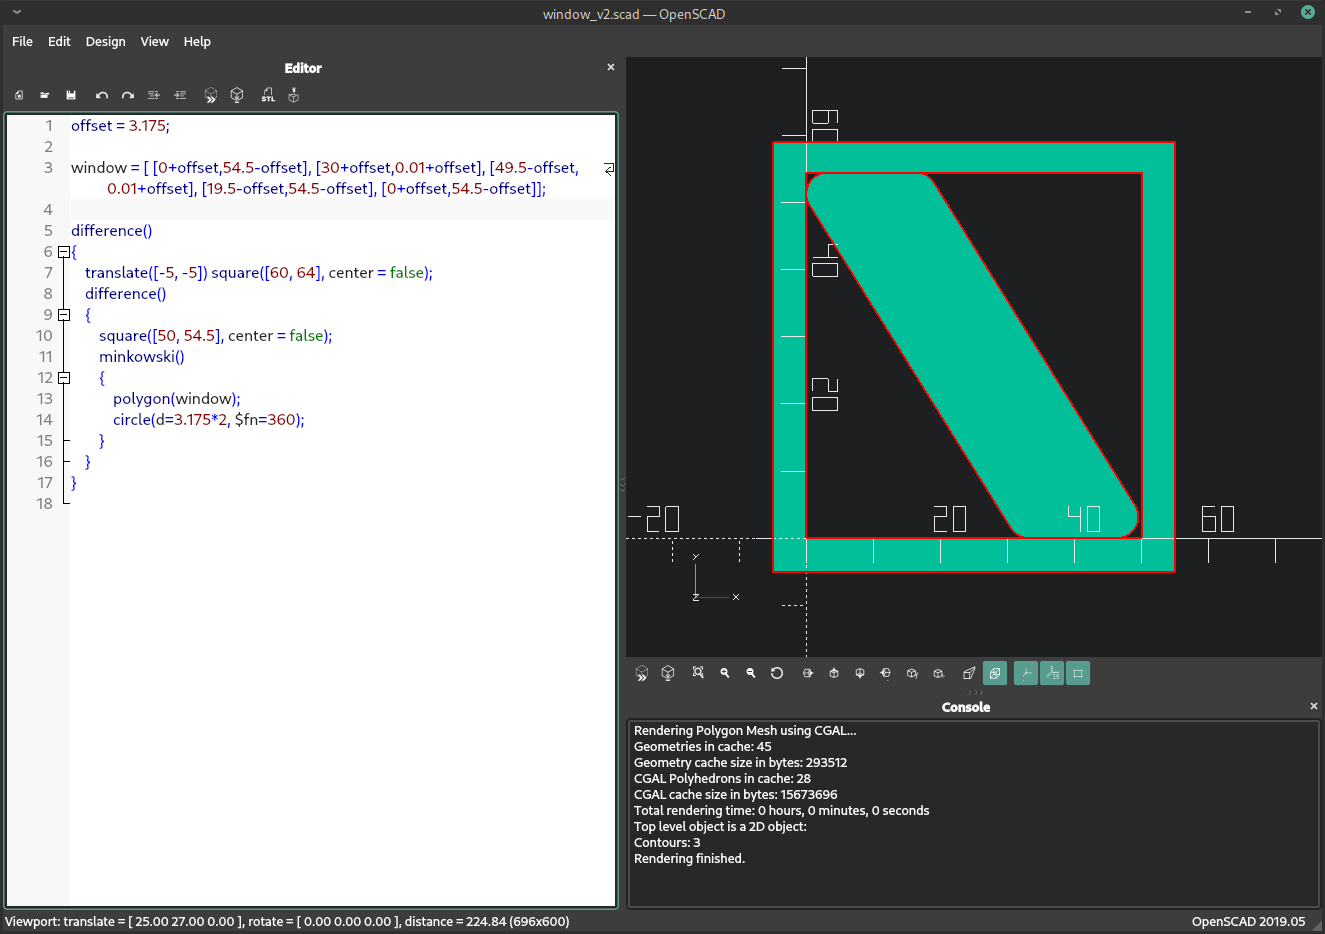Image resolution: width=1325 pixels, height=934 pixels.
Task: Collapse the minkowski block fold at line 12
Action: click(64, 378)
